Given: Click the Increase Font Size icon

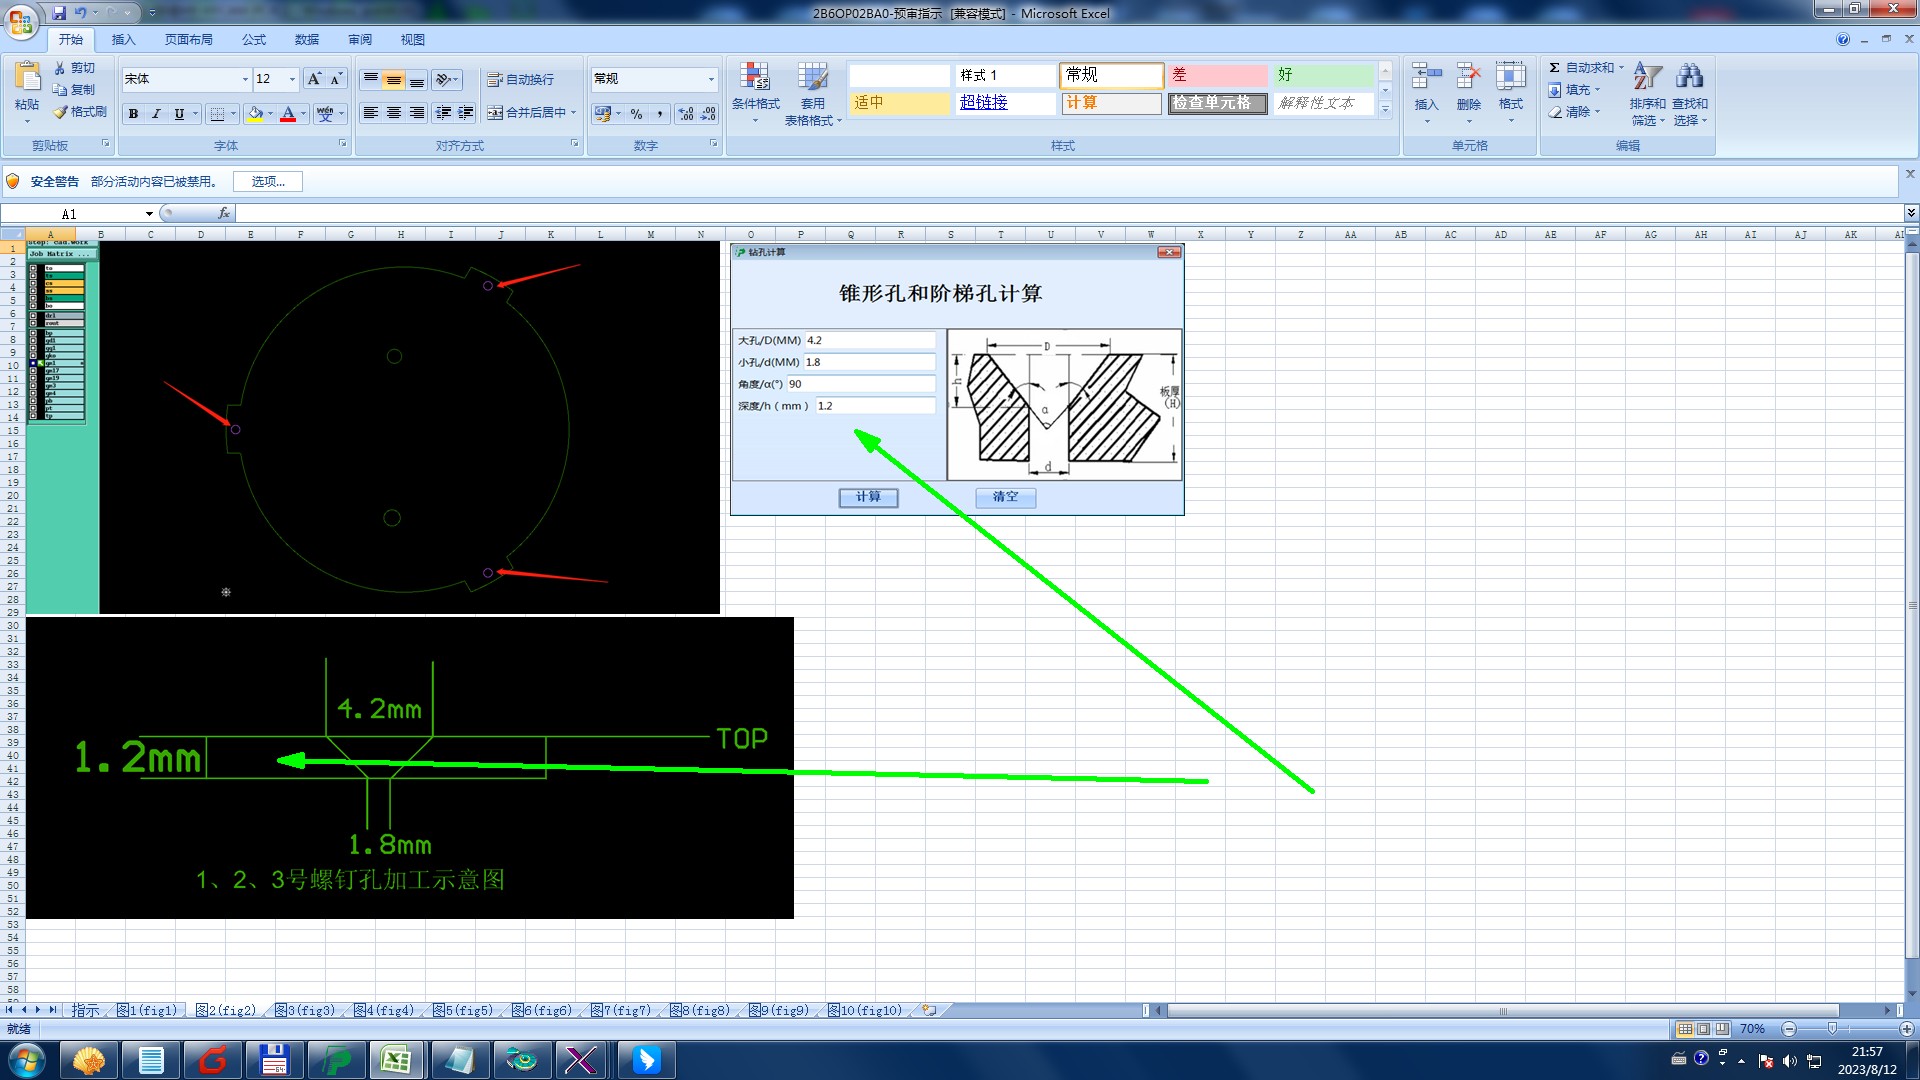Looking at the screenshot, I should coord(314,79).
